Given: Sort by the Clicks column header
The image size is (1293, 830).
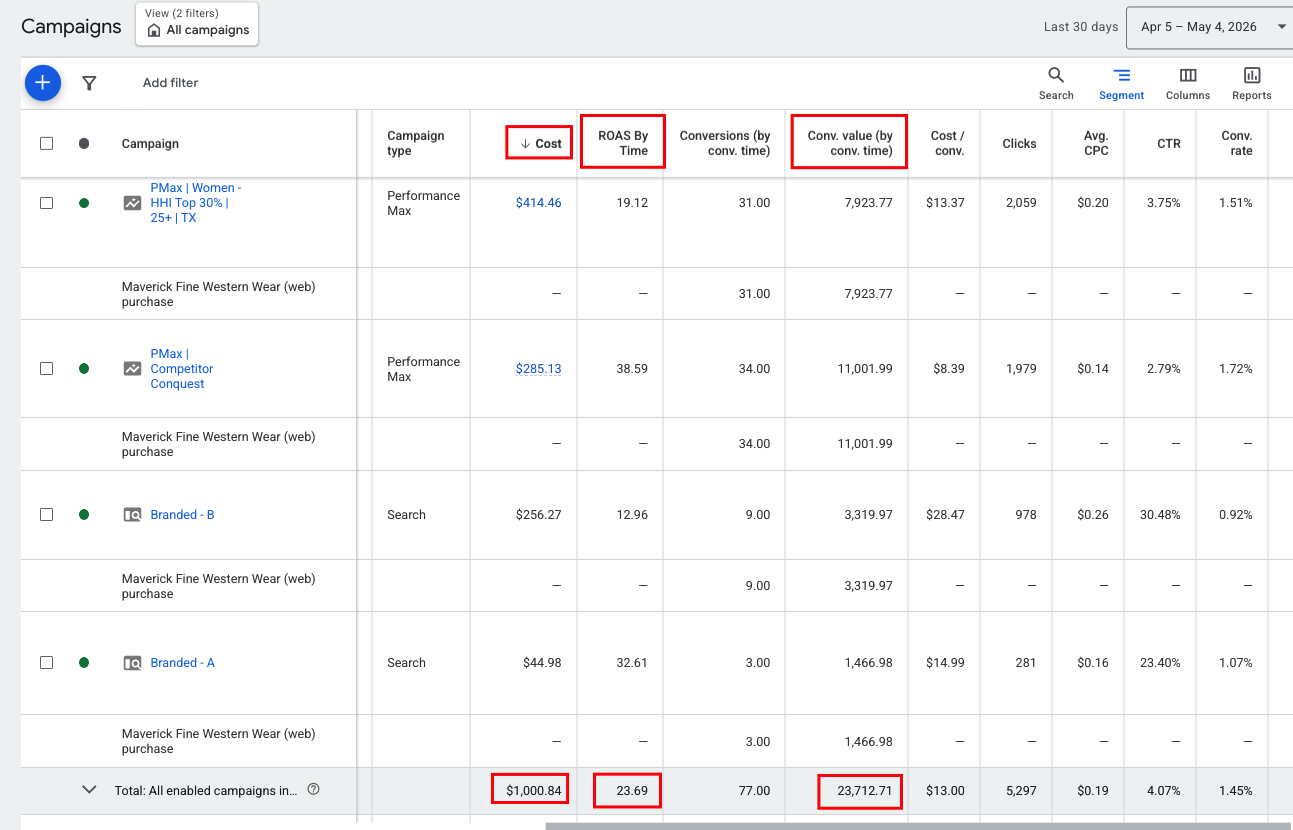Looking at the screenshot, I should (1019, 143).
